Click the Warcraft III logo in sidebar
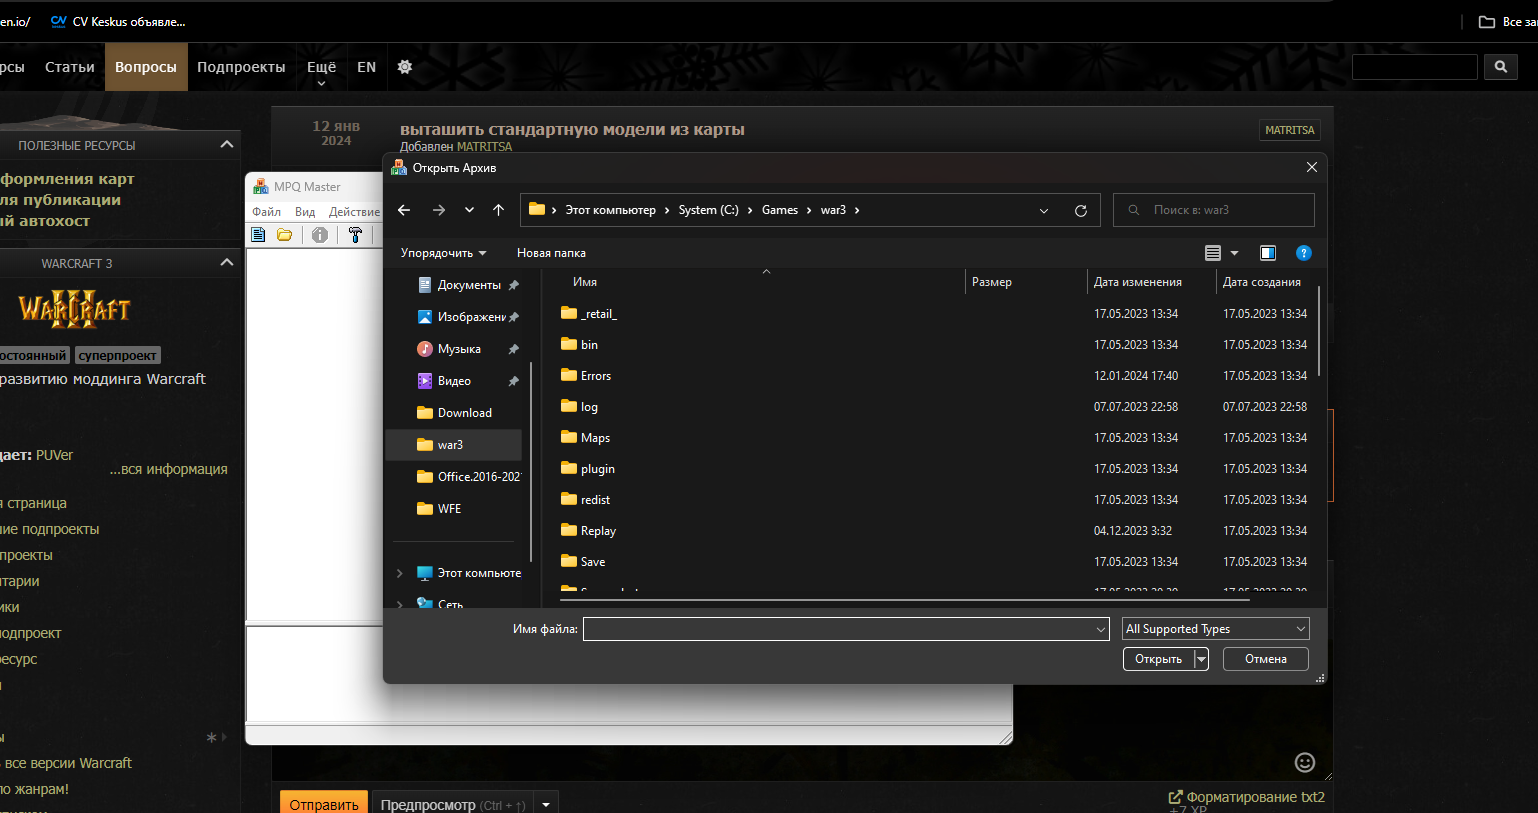The image size is (1538, 813). [x=74, y=309]
